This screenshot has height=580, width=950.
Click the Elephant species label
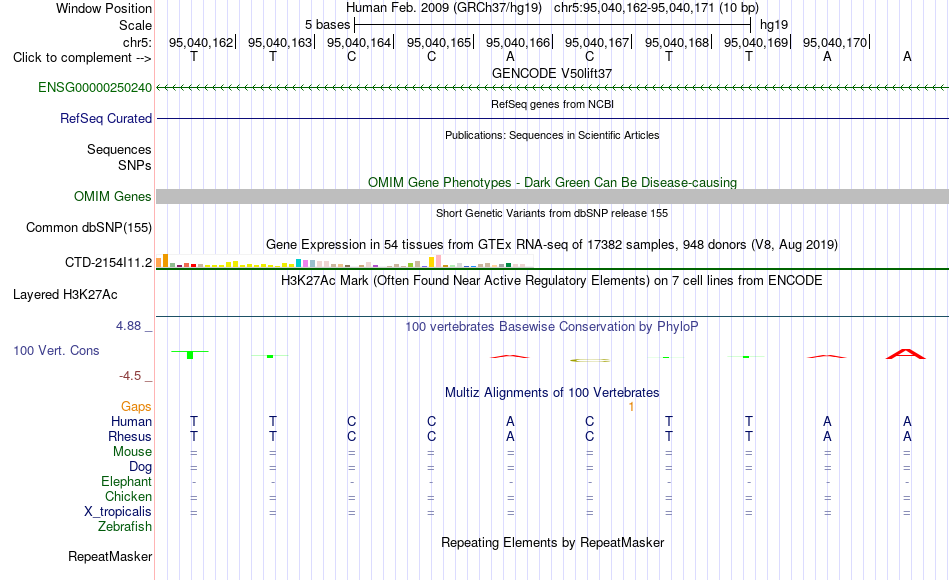point(126,482)
